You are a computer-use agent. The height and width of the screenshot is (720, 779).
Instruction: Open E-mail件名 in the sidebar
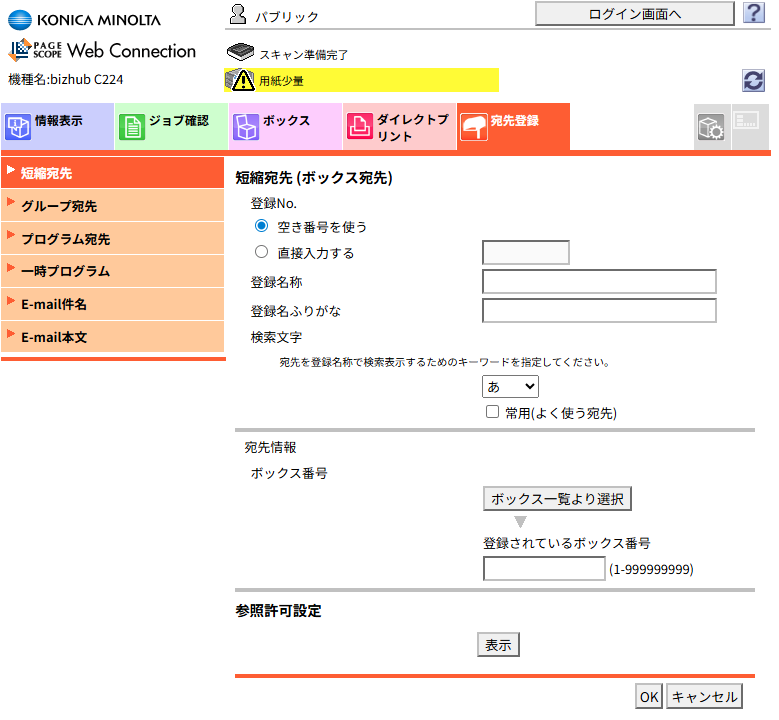tap(113, 304)
